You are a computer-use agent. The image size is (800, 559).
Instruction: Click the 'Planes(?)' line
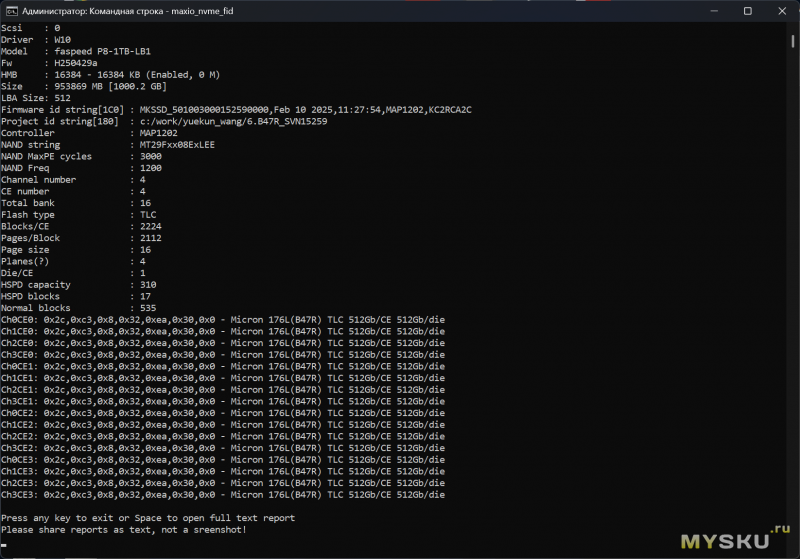tap(73, 262)
